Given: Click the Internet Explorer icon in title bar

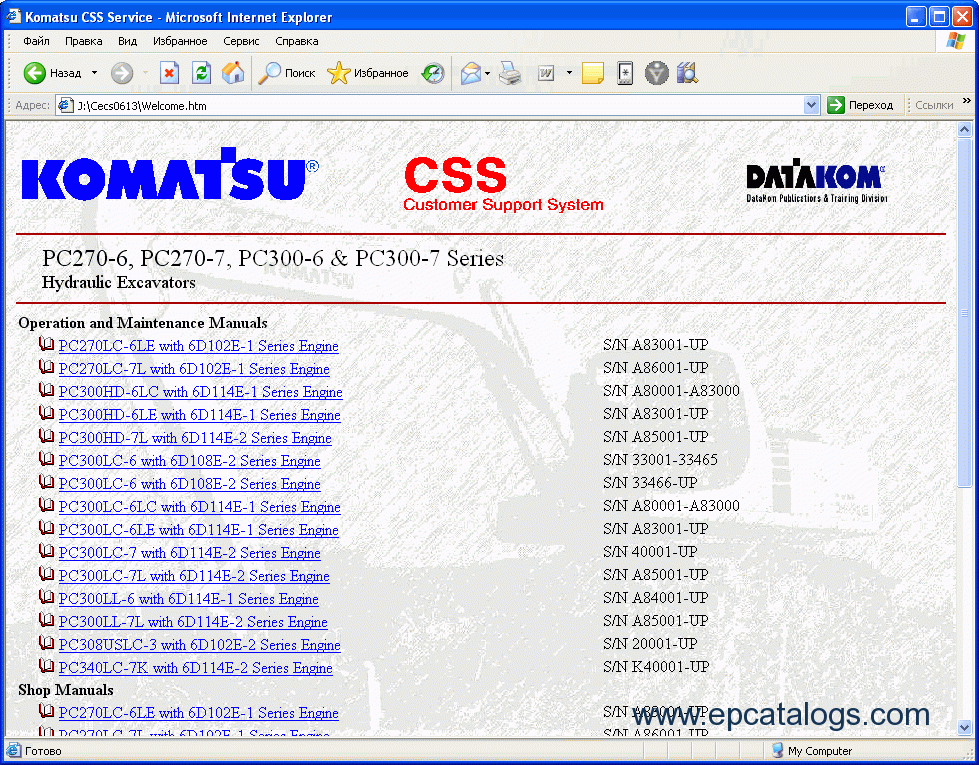Looking at the screenshot, I should point(13,16).
